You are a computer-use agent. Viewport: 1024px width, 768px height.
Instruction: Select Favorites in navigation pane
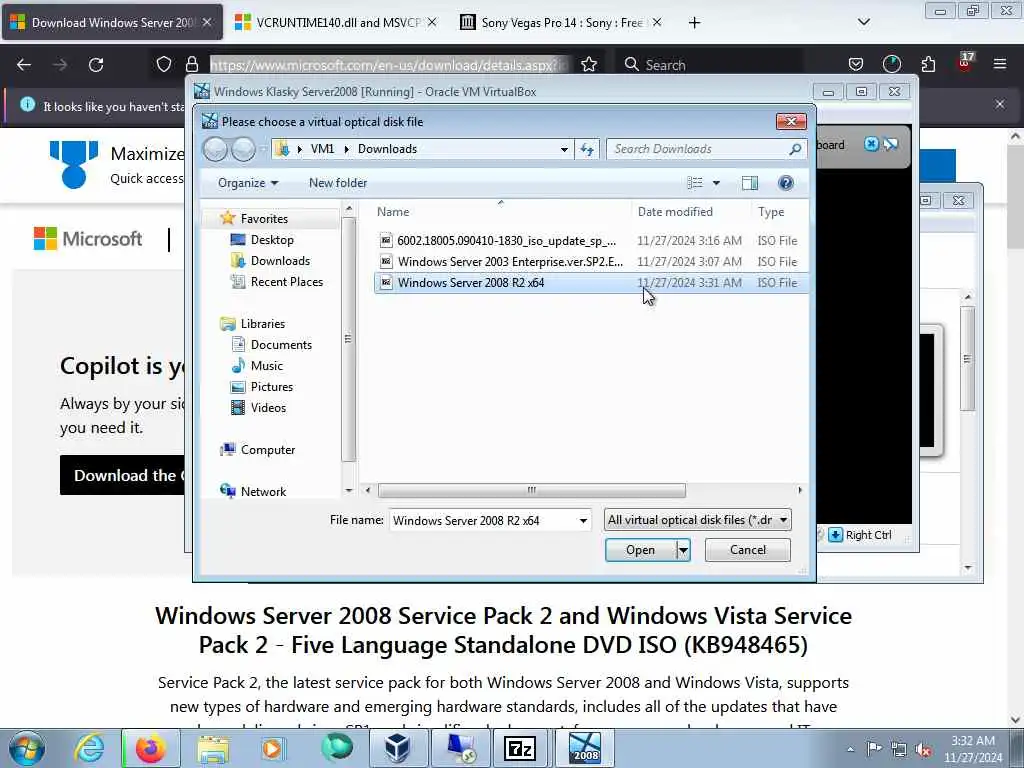click(x=264, y=219)
